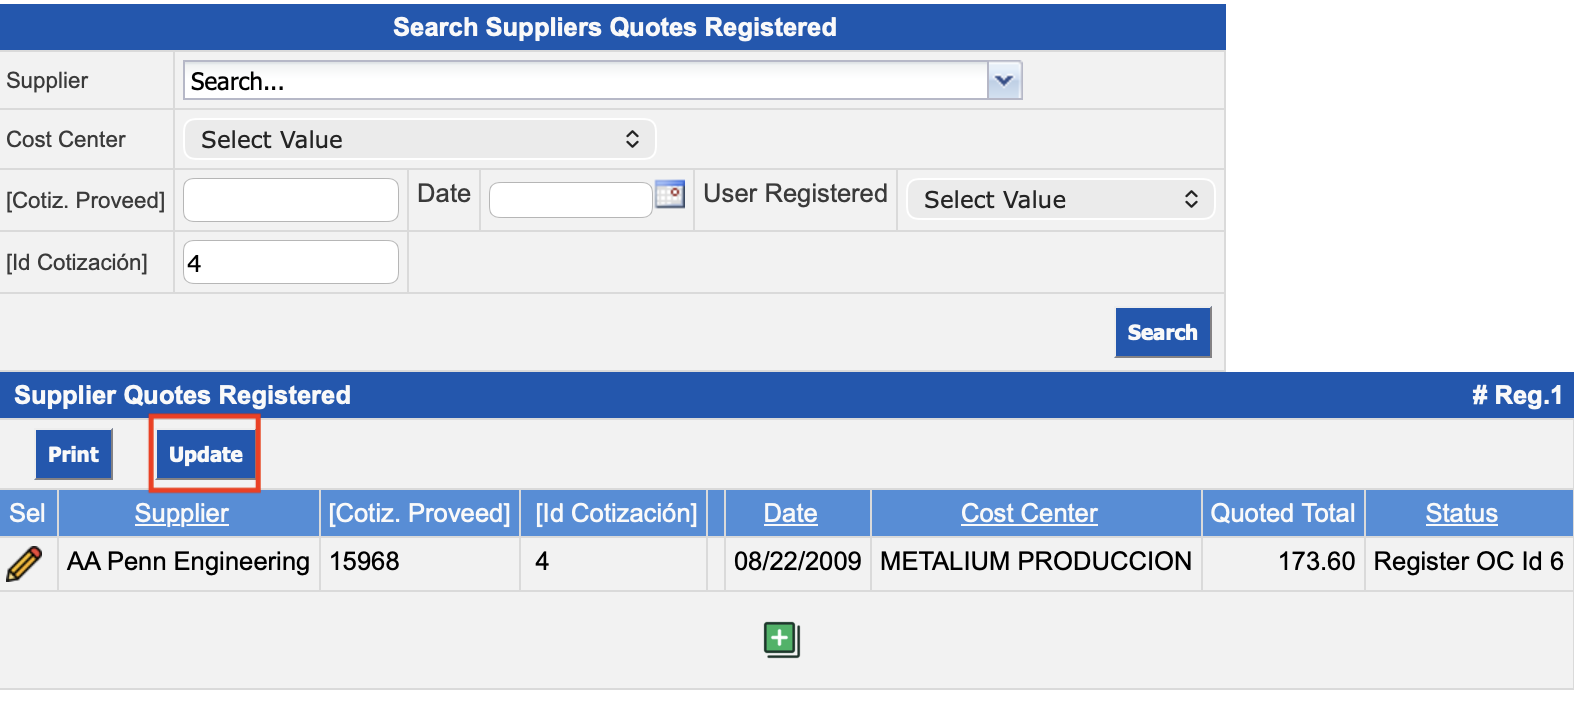Select the AA Penn Engineering supplier cell
Image resolution: width=1574 pixels, height=712 pixels.
tap(188, 562)
